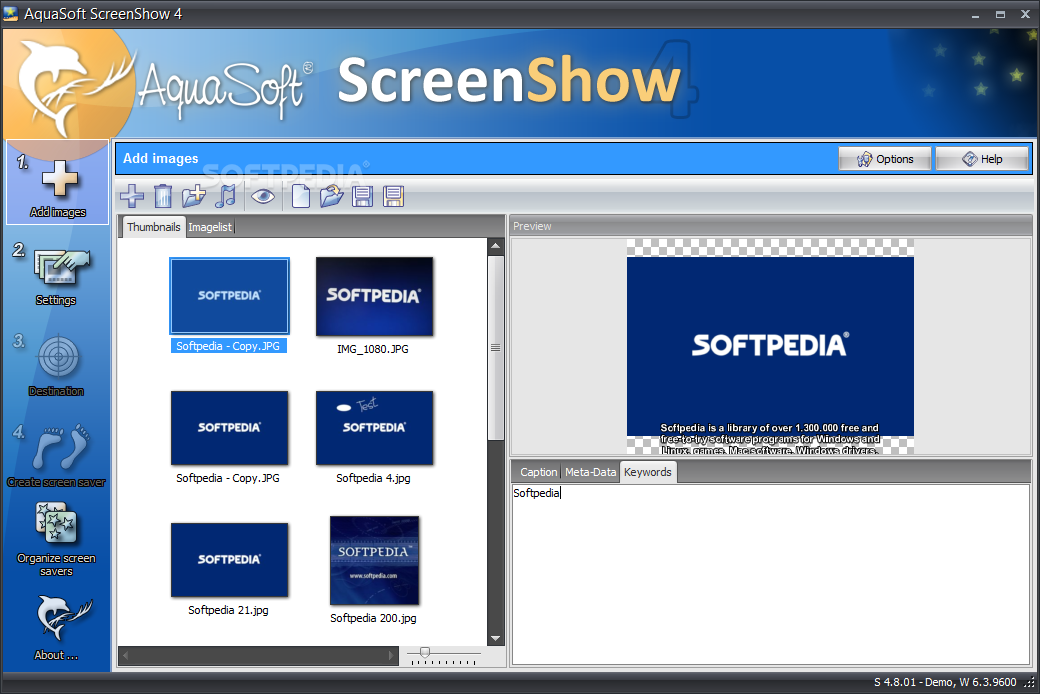Click the Options button
The image size is (1040, 694).
[x=885, y=159]
